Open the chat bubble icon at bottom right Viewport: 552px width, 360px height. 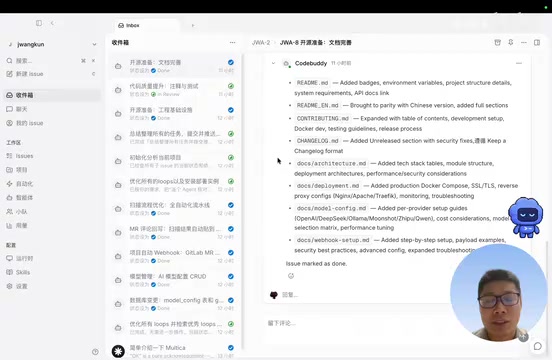(x=538, y=346)
